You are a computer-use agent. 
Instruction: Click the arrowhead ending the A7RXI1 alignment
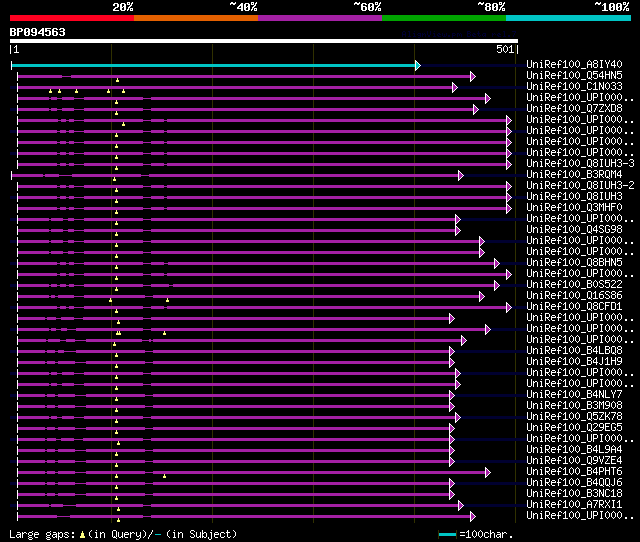click(x=461, y=506)
